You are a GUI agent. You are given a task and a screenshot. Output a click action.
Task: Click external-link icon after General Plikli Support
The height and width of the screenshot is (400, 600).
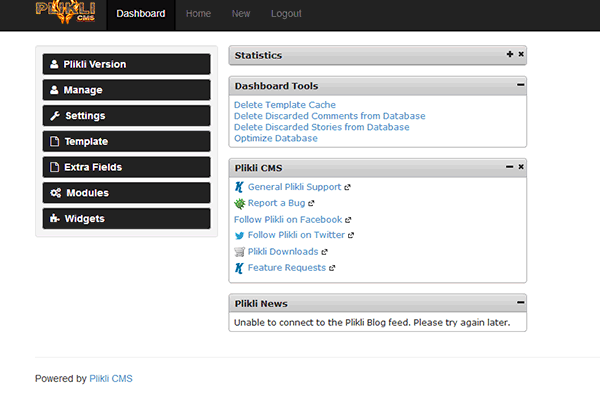pyautogui.click(x=347, y=187)
